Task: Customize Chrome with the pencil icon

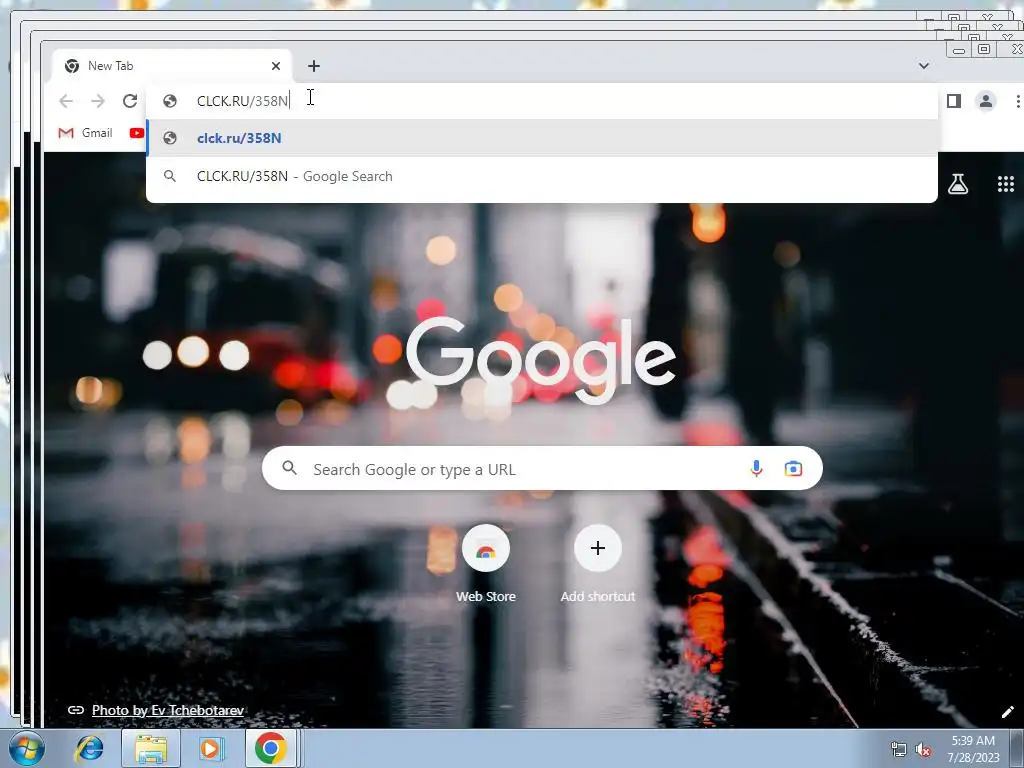Action: (1007, 712)
